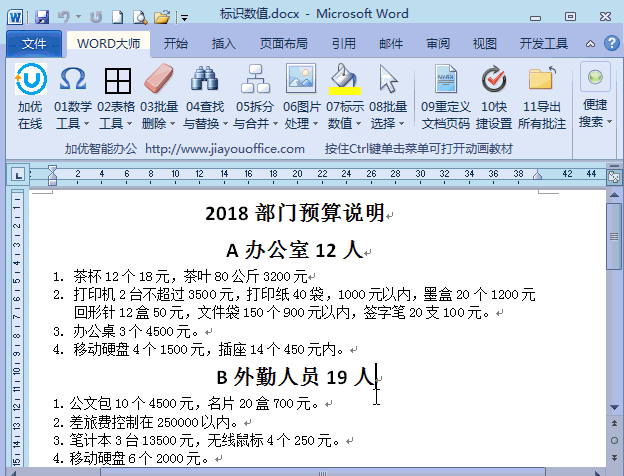Open 01数学工具 omega icon
The width and height of the screenshot is (624, 476).
[73, 79]
